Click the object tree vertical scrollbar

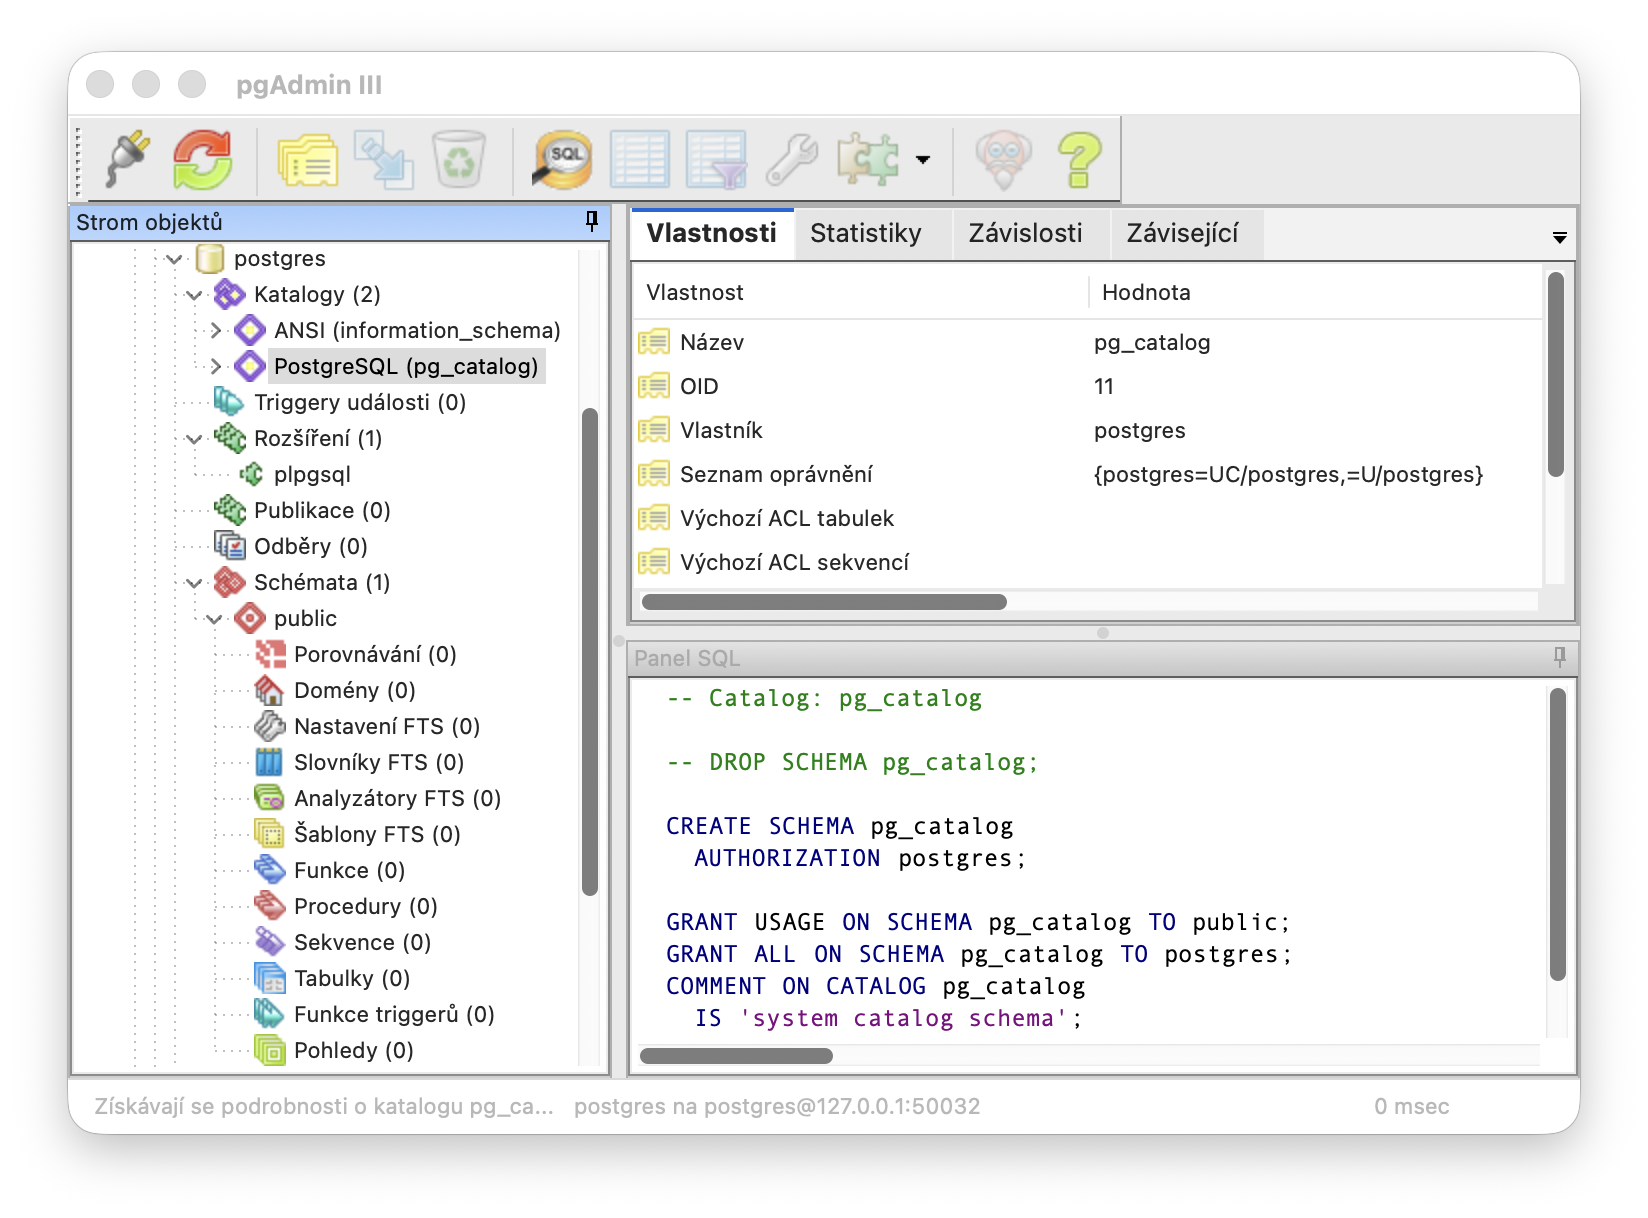coord(590,651)
